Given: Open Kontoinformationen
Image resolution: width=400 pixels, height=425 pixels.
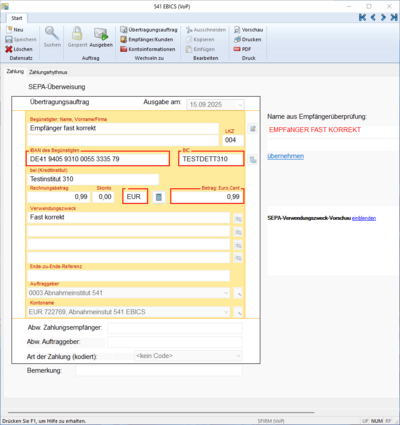Looking at the screenshot, I should (148, 49).
